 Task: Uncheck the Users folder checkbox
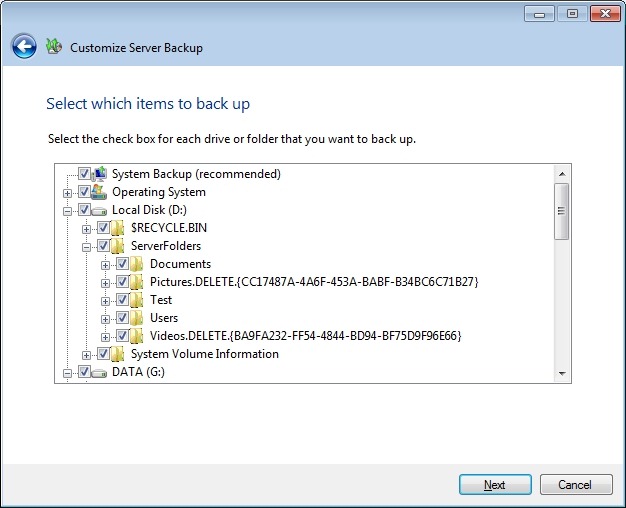122,318
